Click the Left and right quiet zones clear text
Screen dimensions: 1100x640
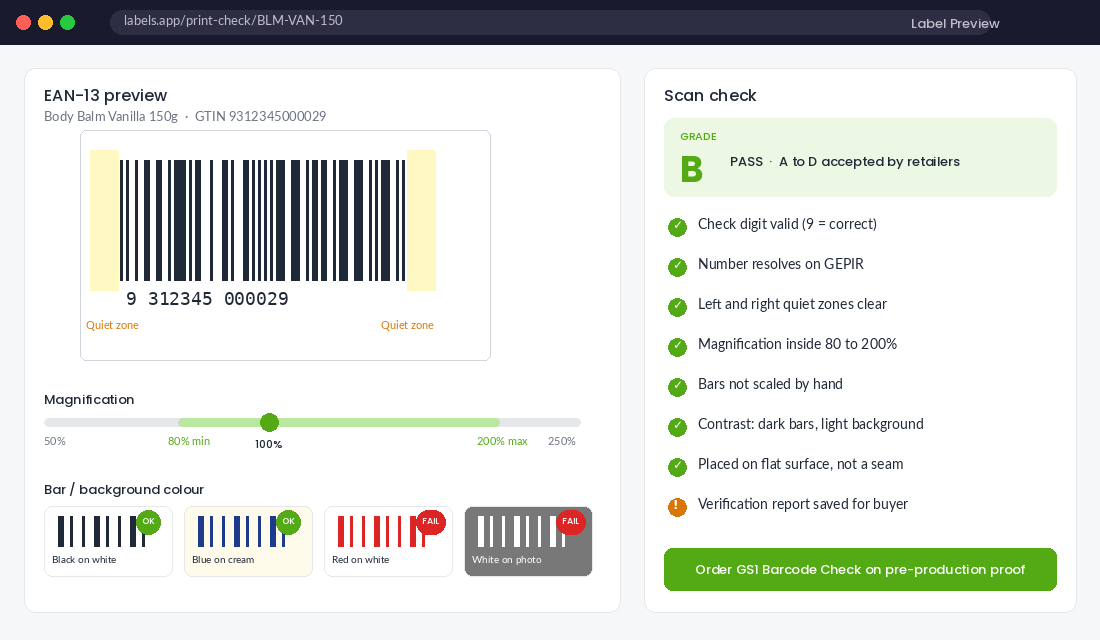pyautogui.click(x=792, y=305)
